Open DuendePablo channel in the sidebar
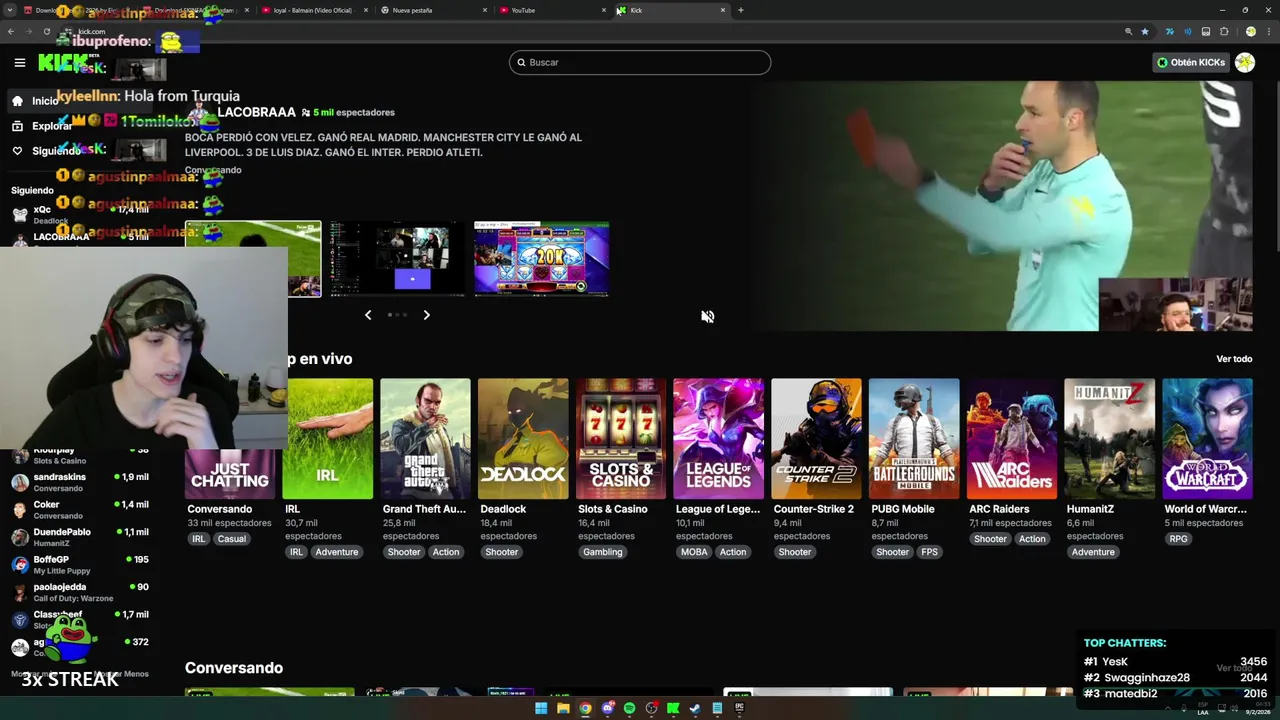 tap(80, 537)
